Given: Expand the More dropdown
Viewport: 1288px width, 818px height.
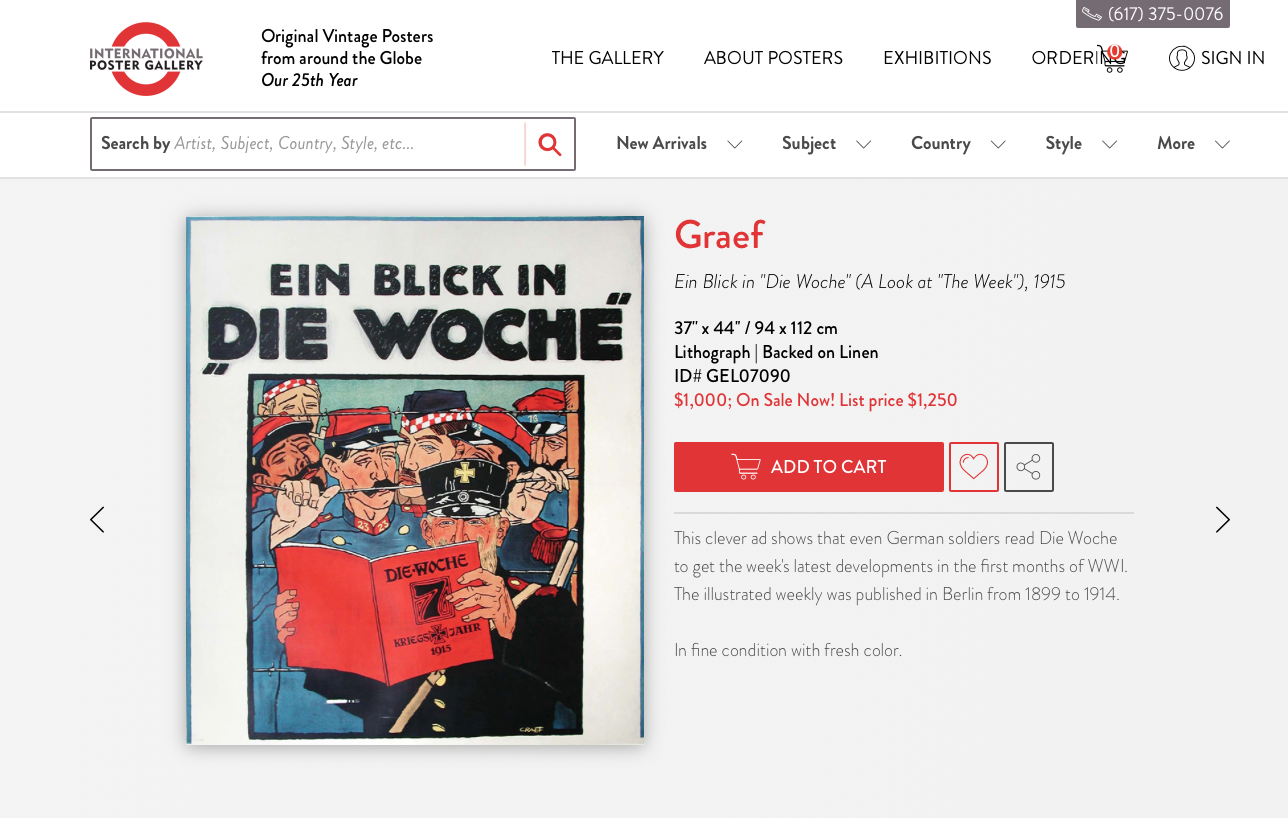Looking at the screenshot, I should (x=1193, y=144).
